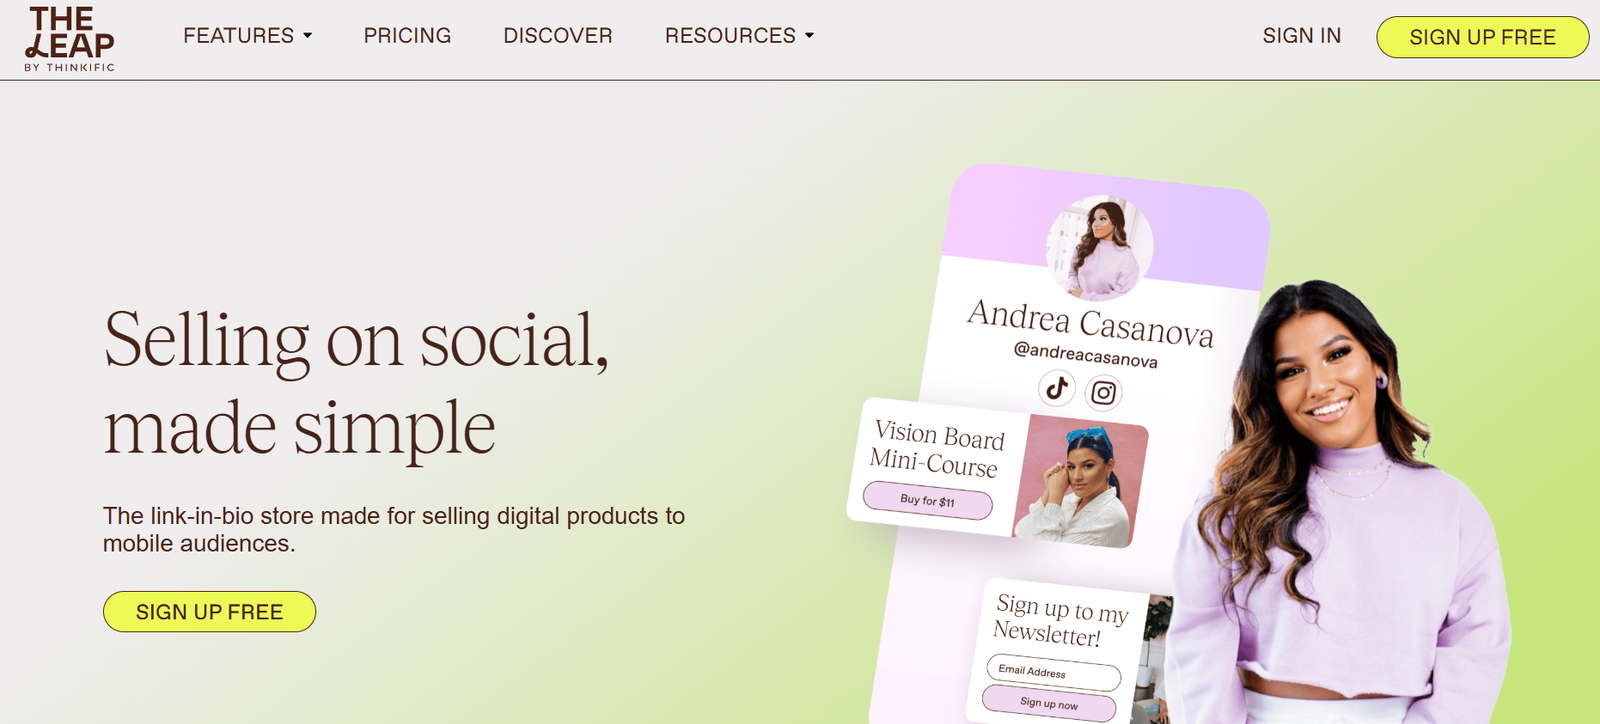Focus the Email Address input field

point(1052,673)
